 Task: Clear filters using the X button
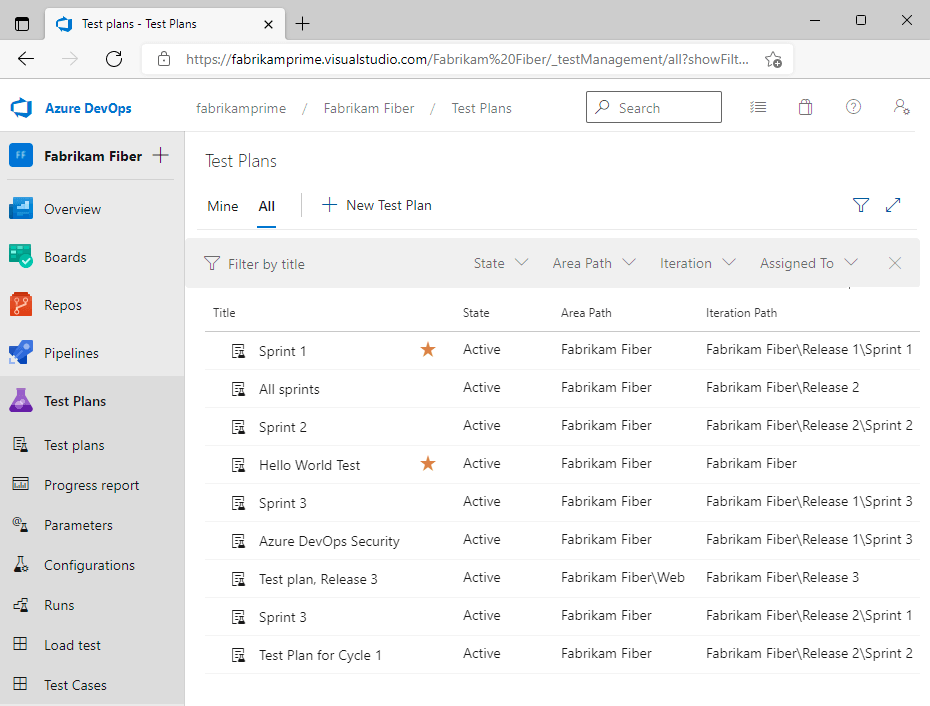(x=895, y=263)
